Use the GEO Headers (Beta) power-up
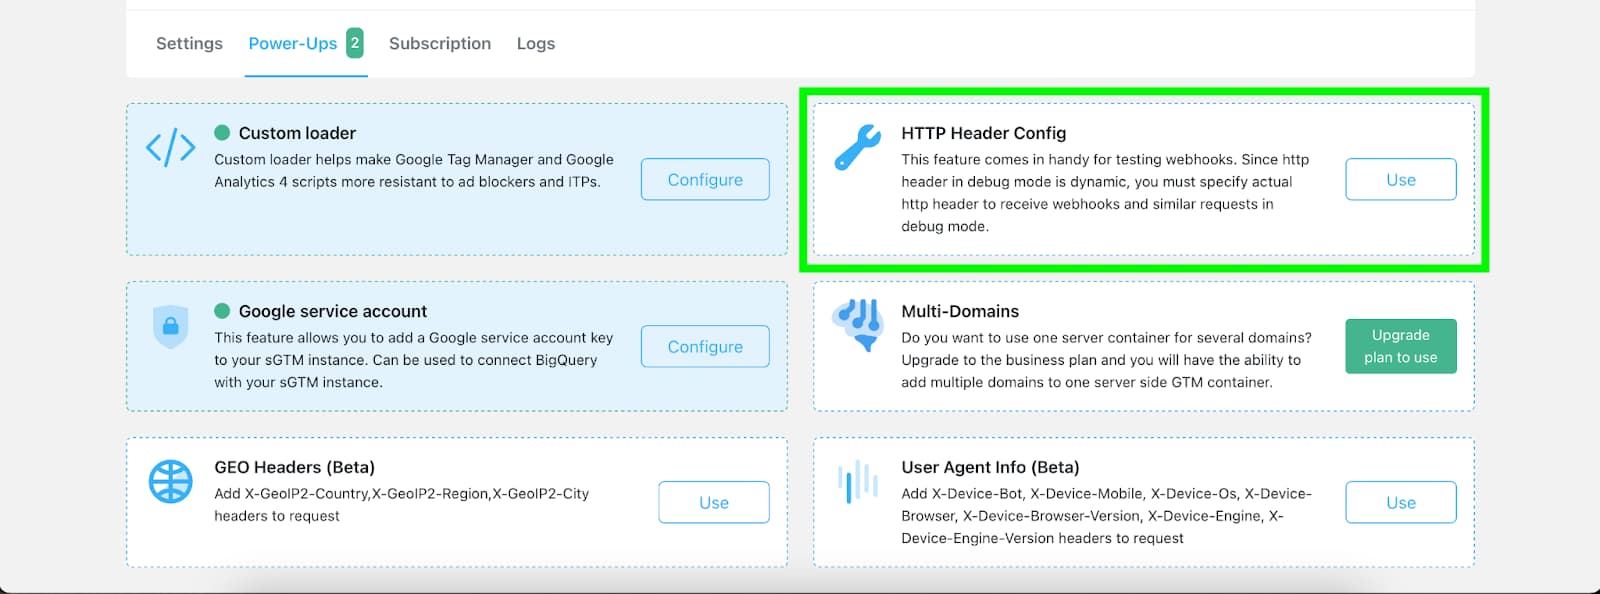 714,502
